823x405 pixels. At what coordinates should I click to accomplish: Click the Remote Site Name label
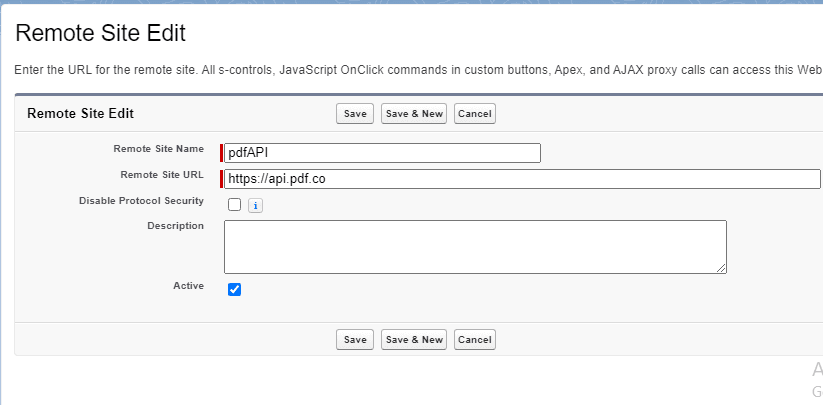(x=158, y=149)
